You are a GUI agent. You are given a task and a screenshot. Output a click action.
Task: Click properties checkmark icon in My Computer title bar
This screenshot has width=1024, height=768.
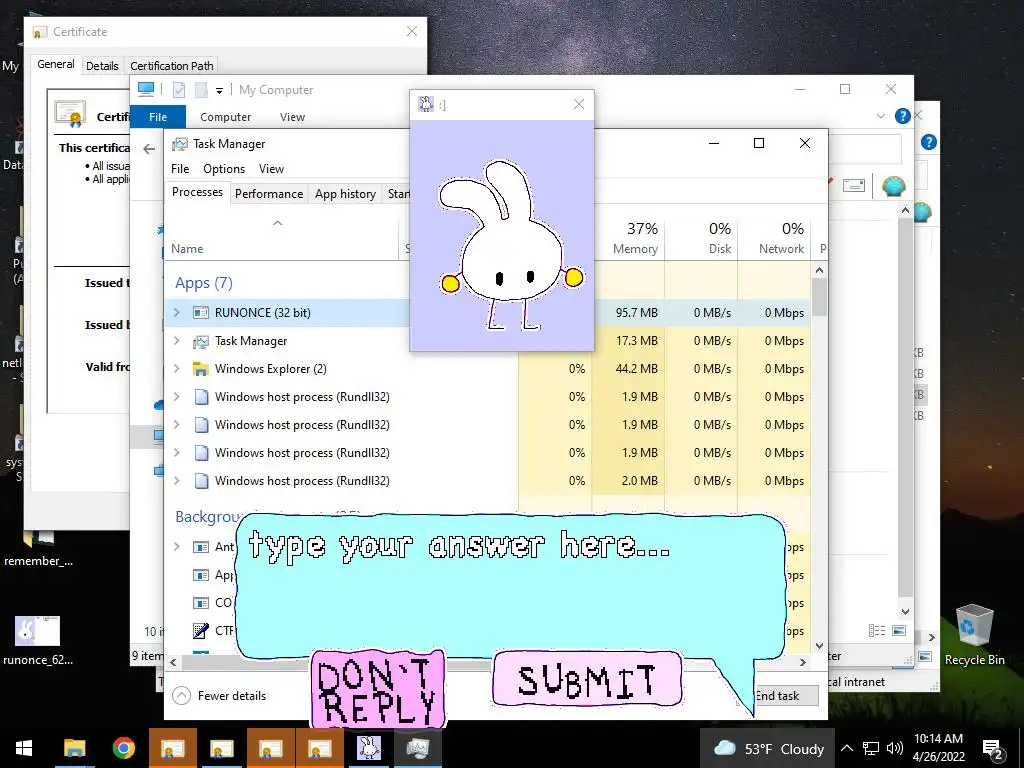(178, 90)
